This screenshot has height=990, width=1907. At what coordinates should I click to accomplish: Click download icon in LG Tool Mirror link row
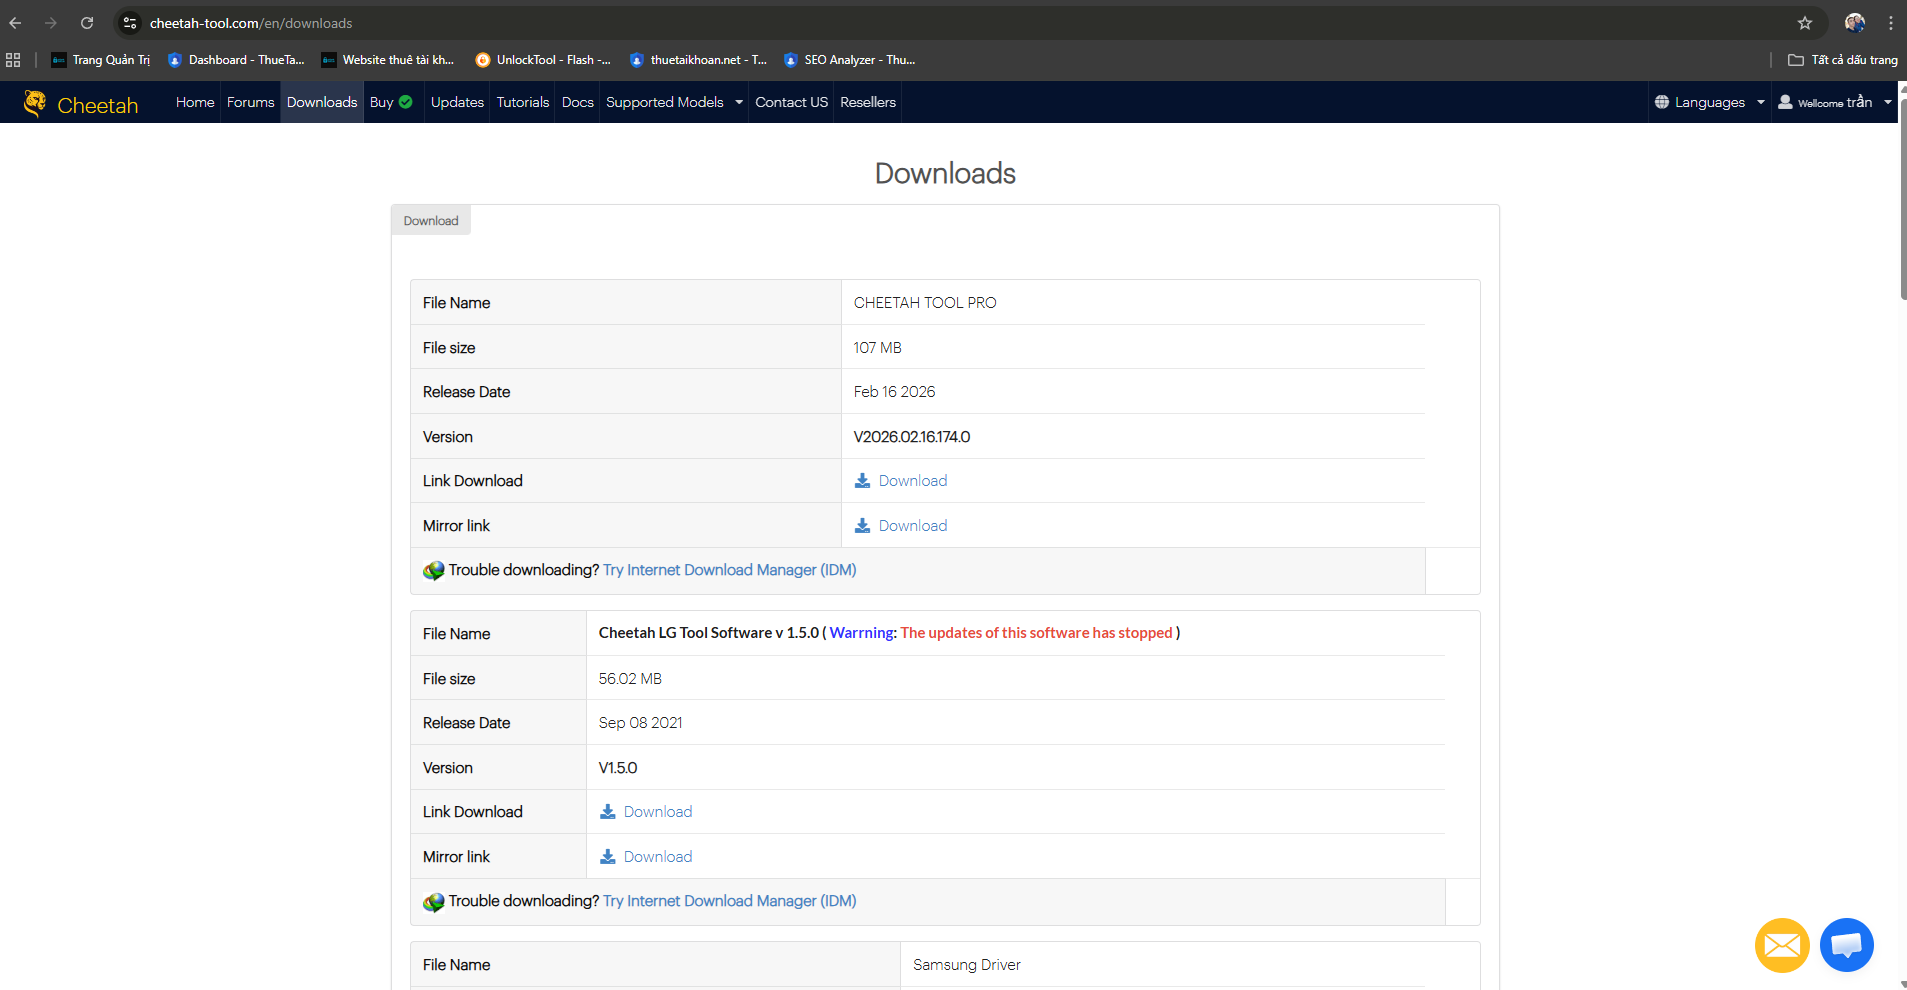click(x=607, y=857)
